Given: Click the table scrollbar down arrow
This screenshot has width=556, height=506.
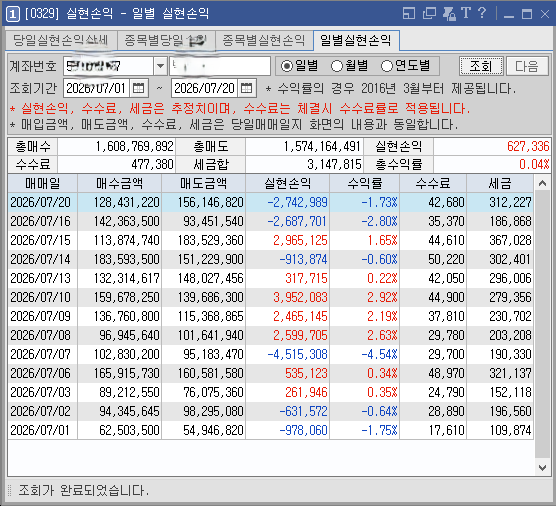Looking at the screenshot, I should click(542, 468).
